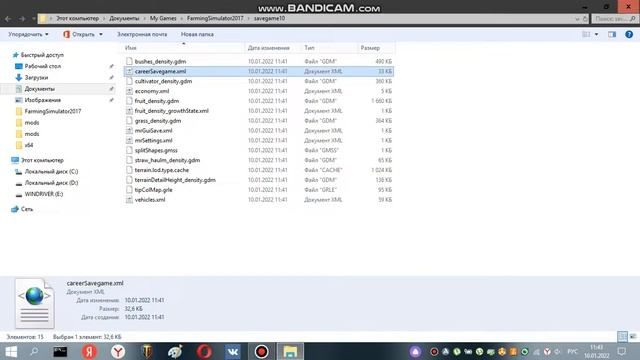Expand the Открыть dropdown arrow

[x=101, y=34]
